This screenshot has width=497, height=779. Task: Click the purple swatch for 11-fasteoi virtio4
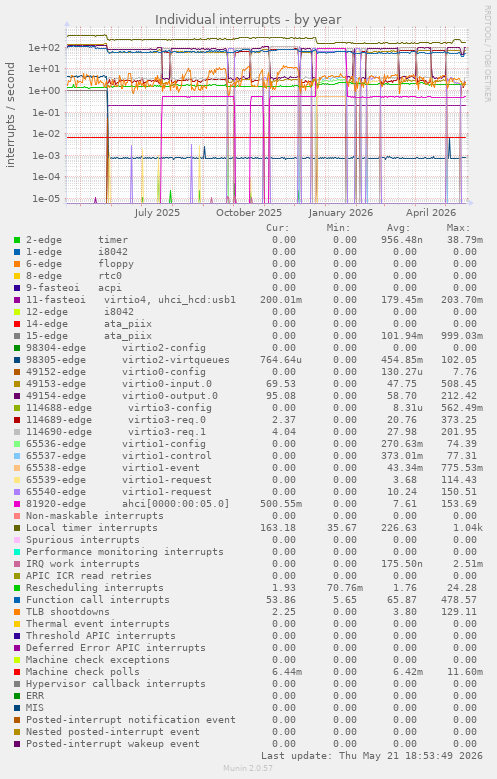point(17,300)
